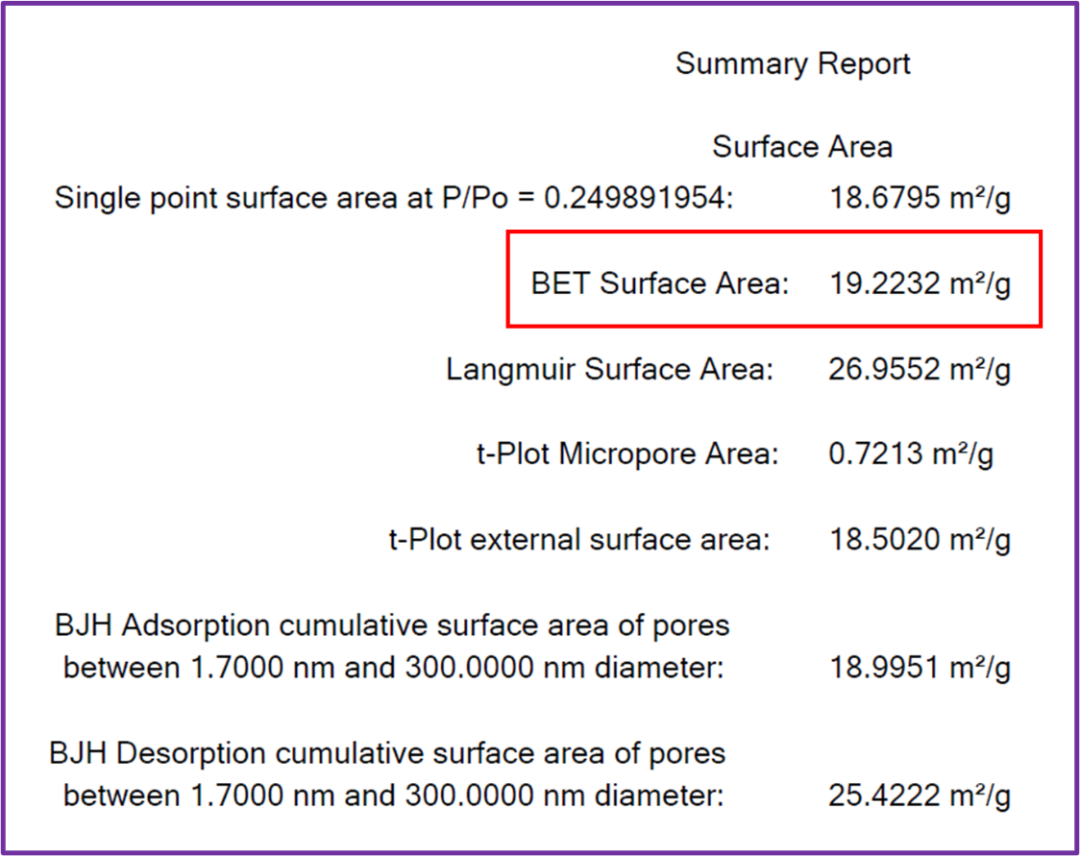Click the pore diameter range under BJH Desorption
The height and width of the screenshot is (856, 1080).
point(392,796)
